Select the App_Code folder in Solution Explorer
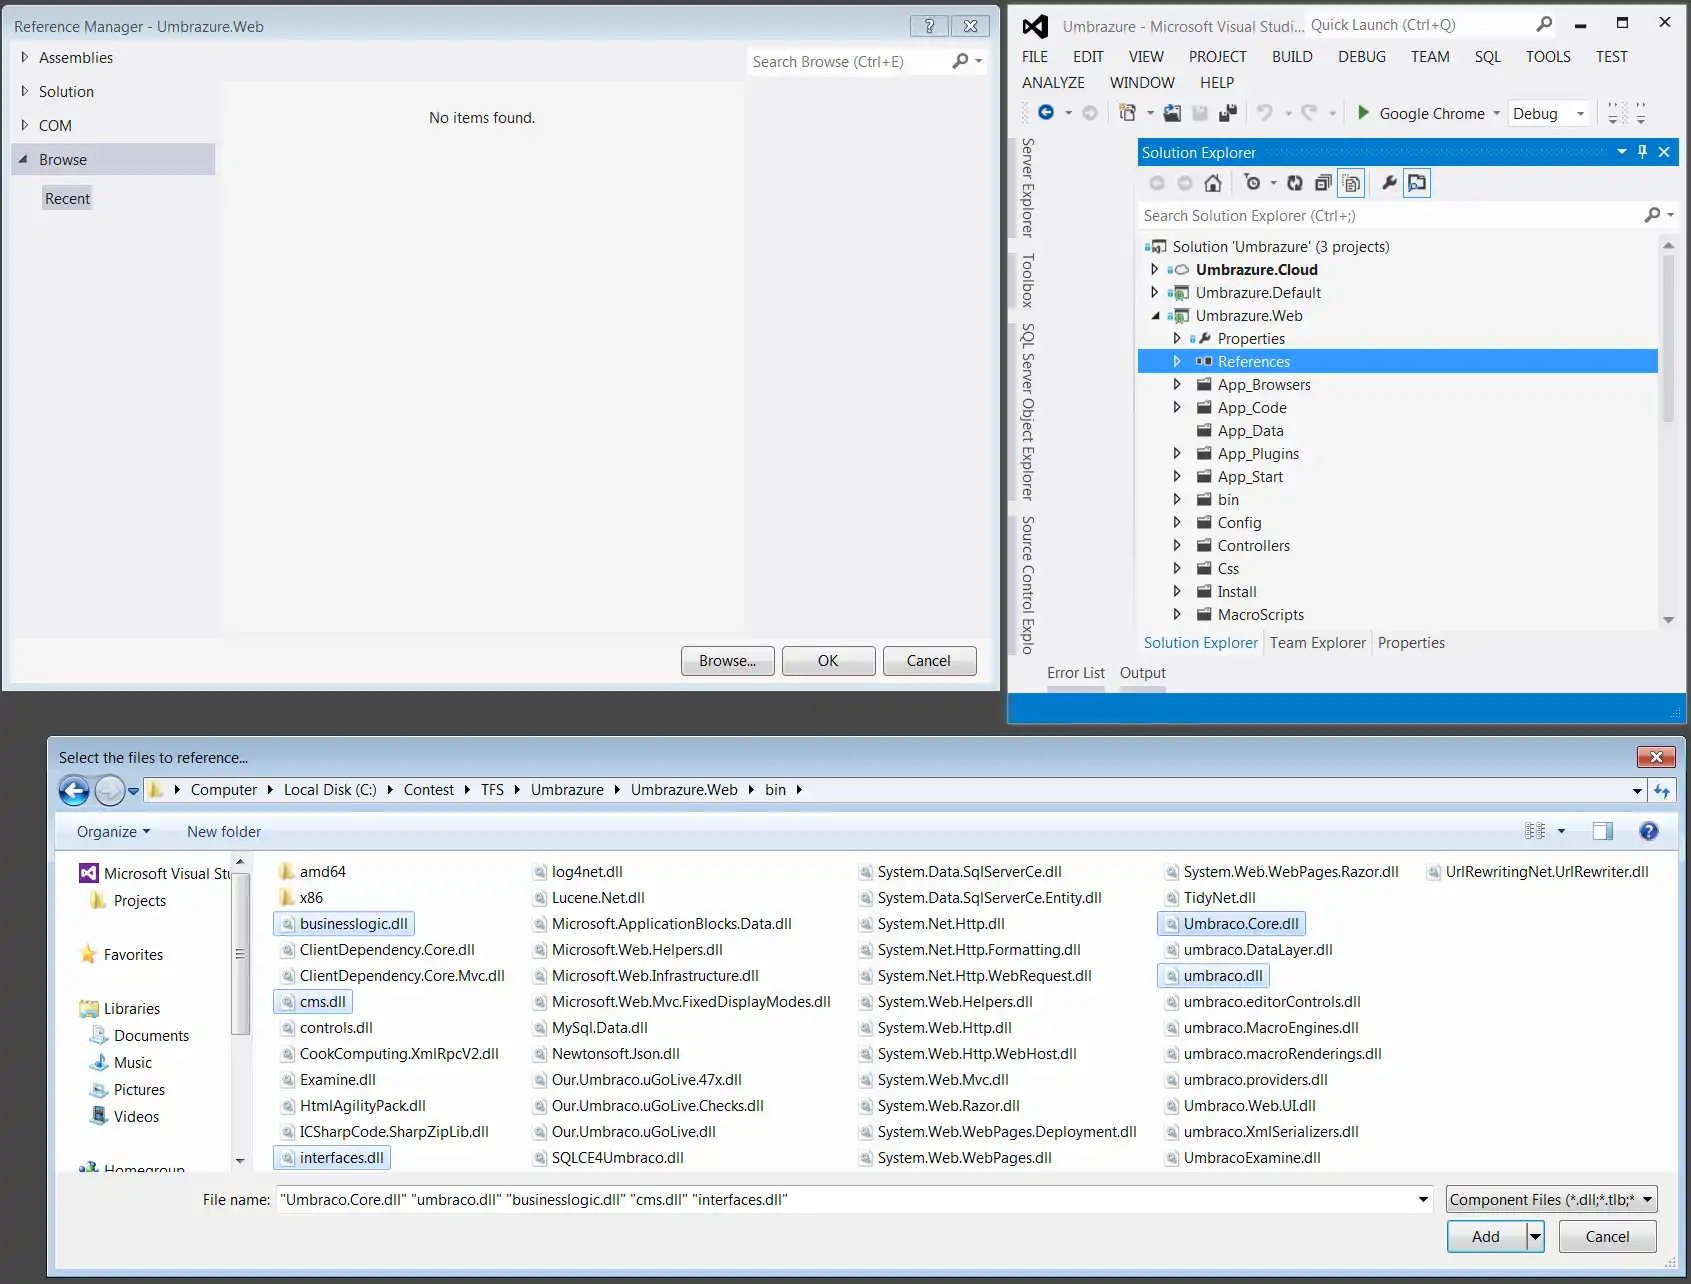Viewport: 1691px width, 1284px height. tap(1252, 408)
